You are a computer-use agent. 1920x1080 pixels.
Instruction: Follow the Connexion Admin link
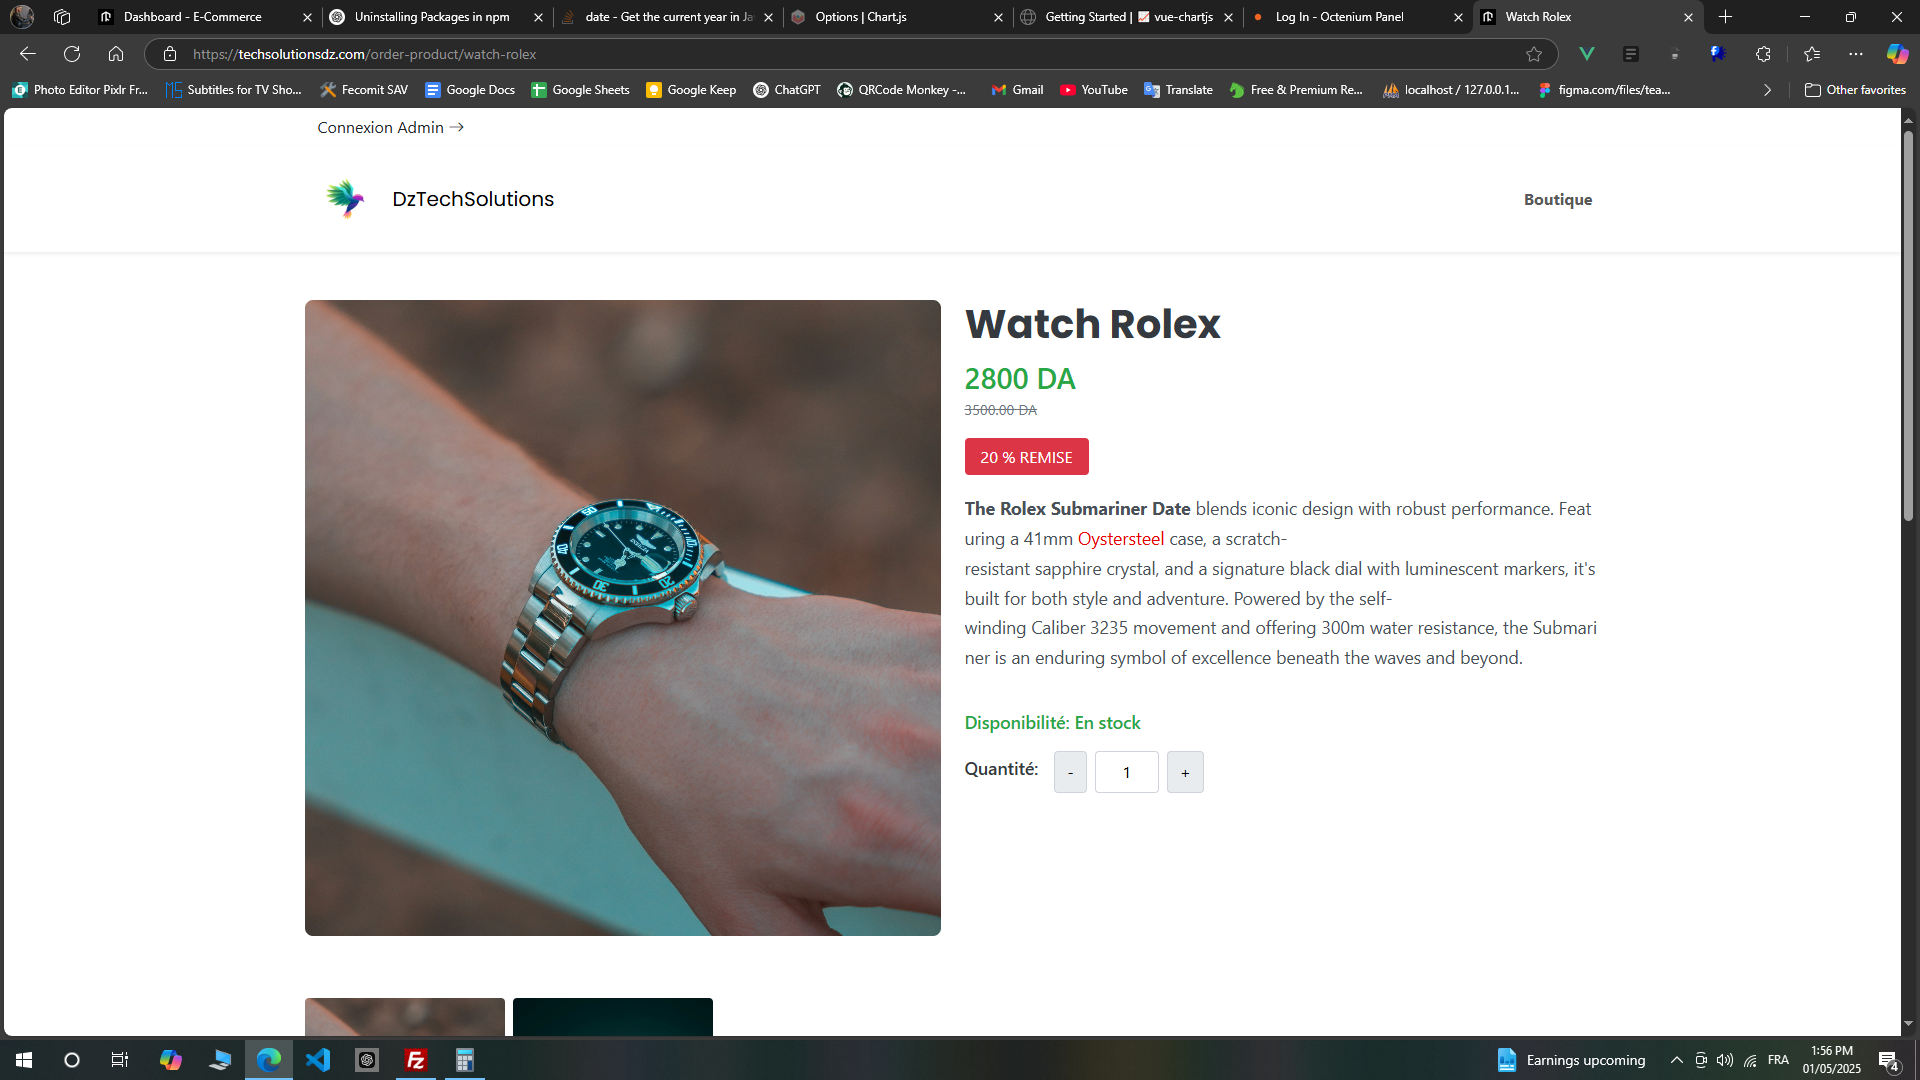coord(391,128)
